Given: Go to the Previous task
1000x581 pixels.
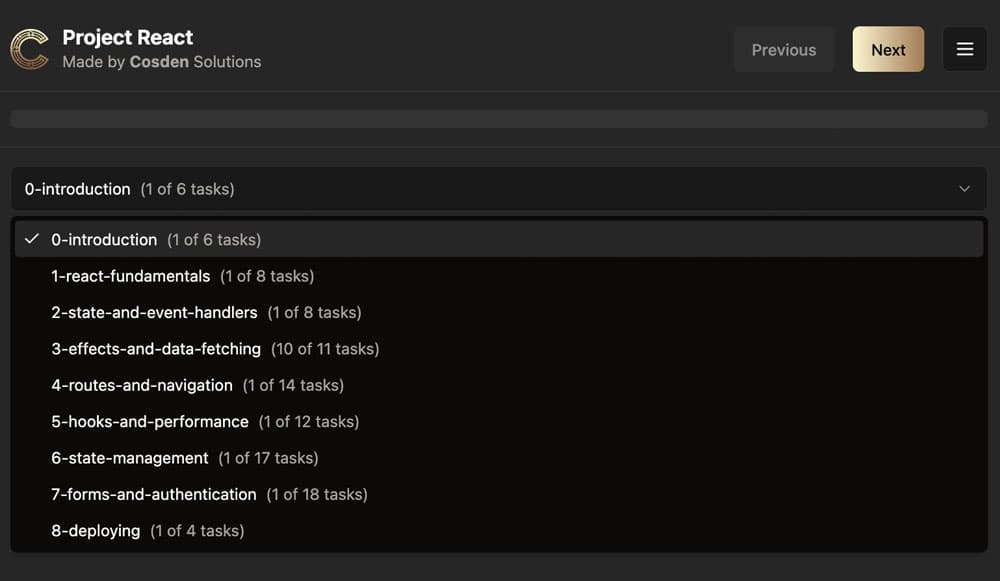Looking at the screenshot, I should (784, 49).
